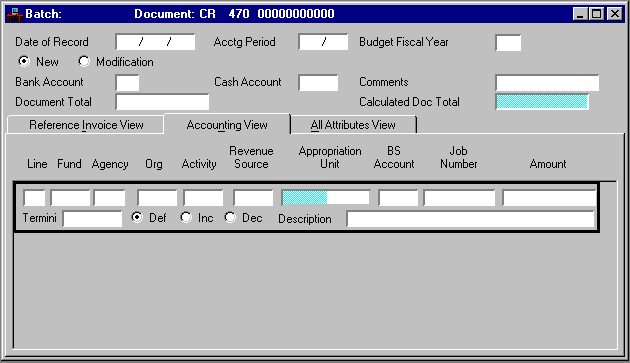Select the New radio button
This screenshot has height=363, width=630.
point(24,62)
